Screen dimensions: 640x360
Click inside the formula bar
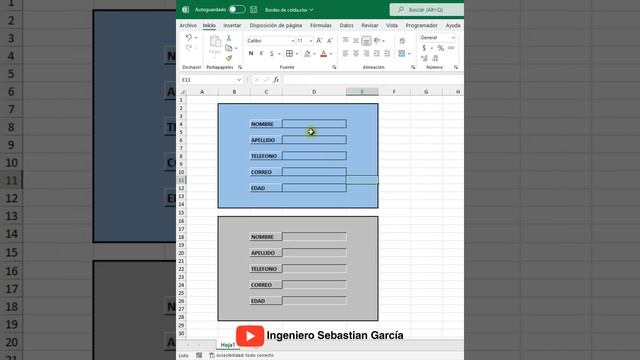tap(373, 80)
